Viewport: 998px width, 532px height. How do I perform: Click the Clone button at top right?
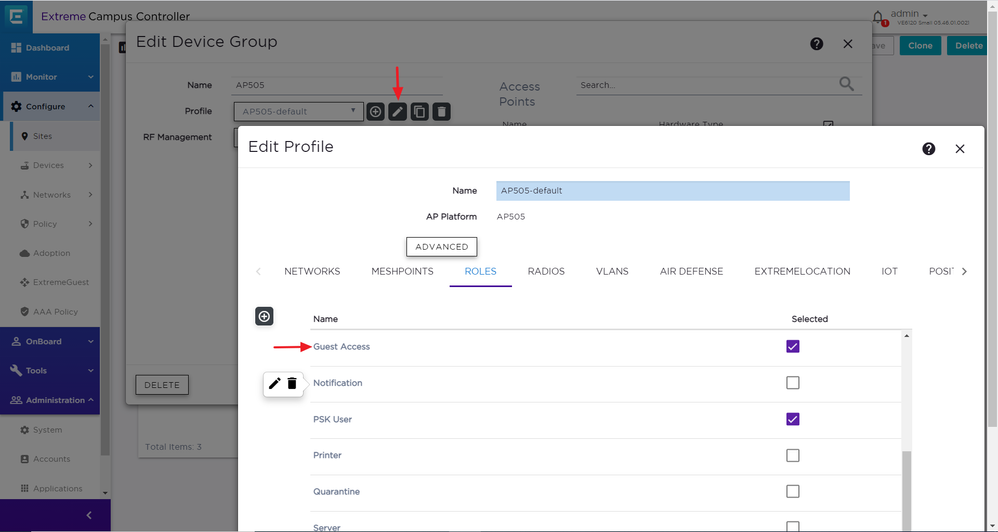click(x=920, y=46)
